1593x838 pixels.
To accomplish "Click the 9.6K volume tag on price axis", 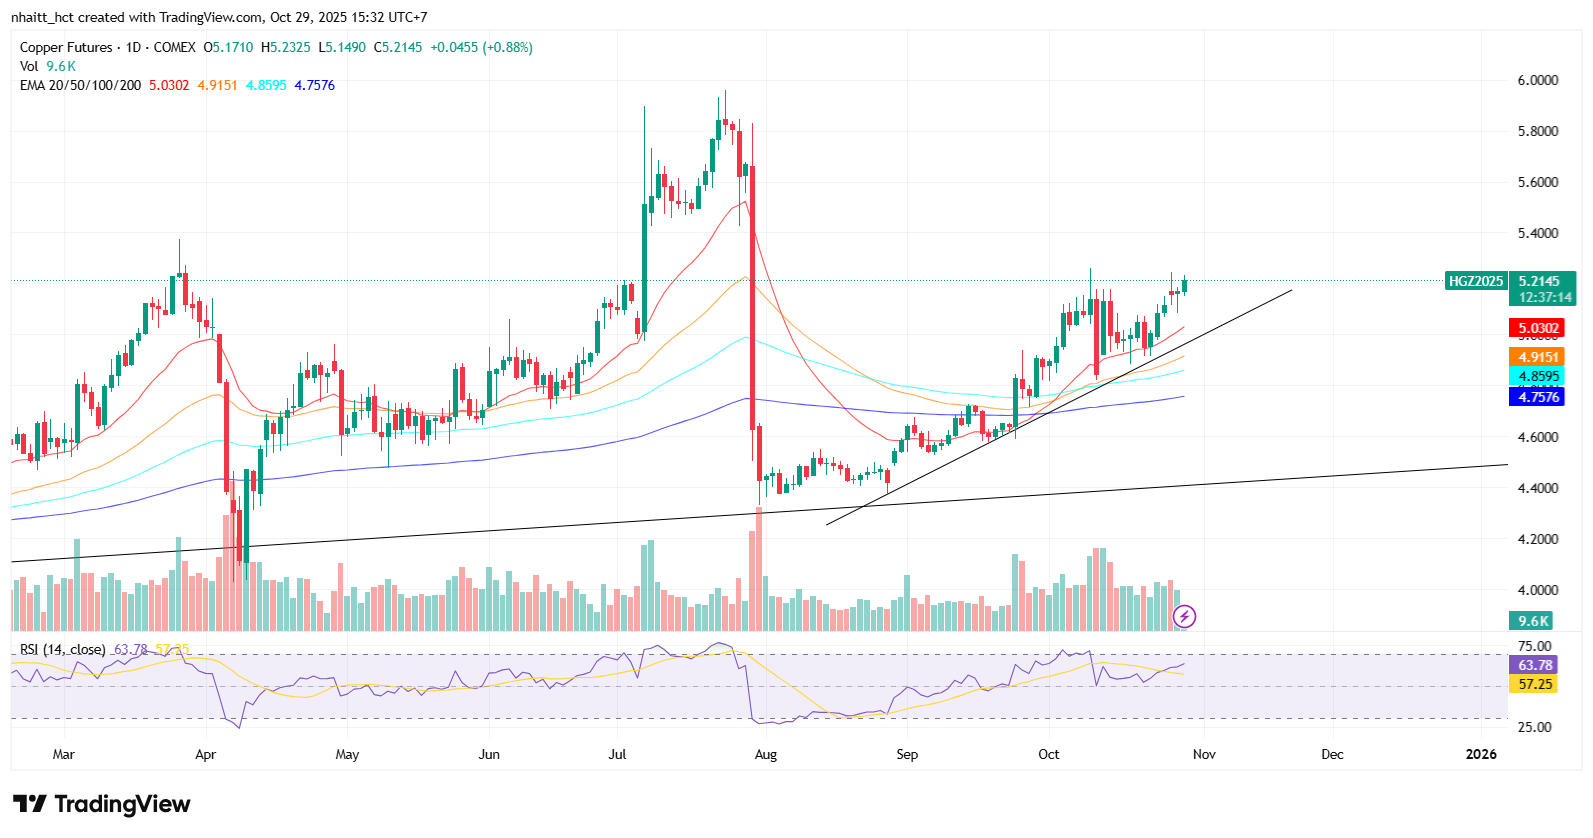I will pyautogui.click(x=1532, y=621).
